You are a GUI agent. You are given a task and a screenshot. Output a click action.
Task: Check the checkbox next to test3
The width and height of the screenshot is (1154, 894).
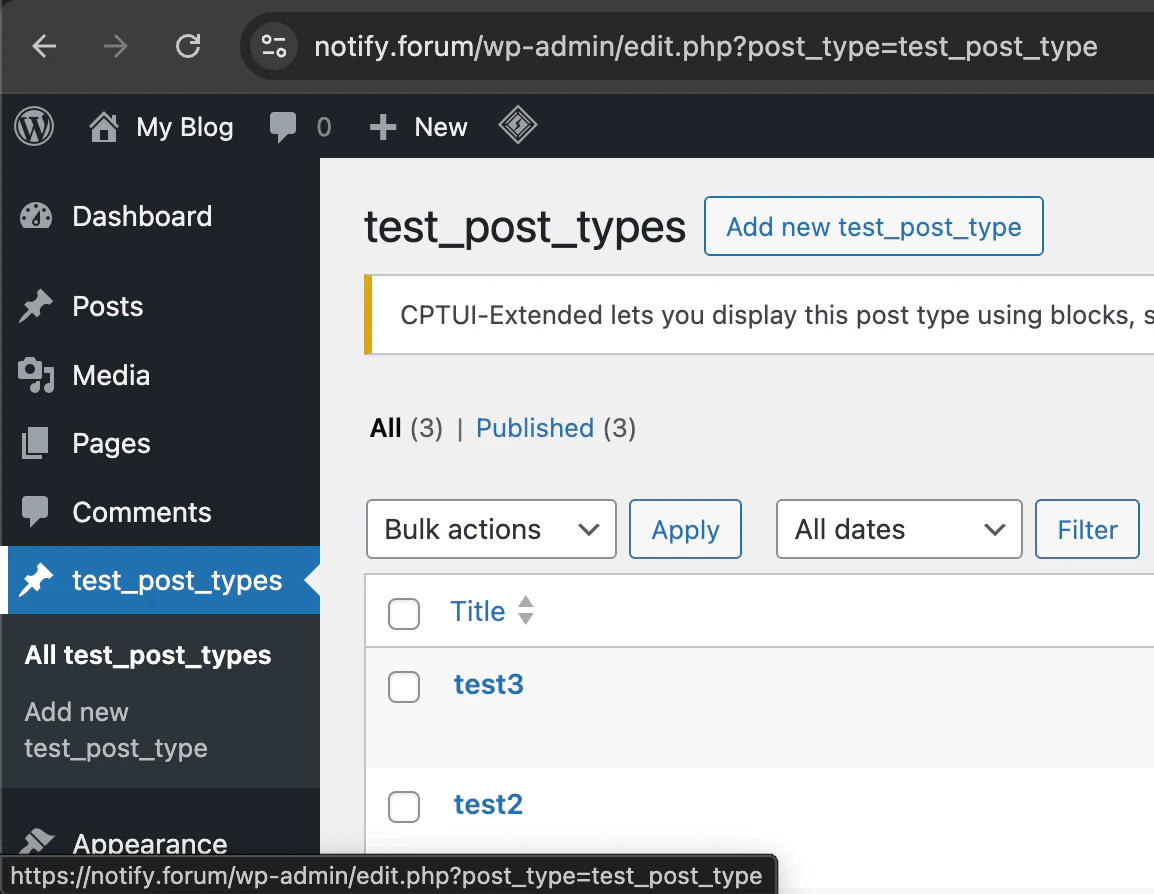(404, 687)
